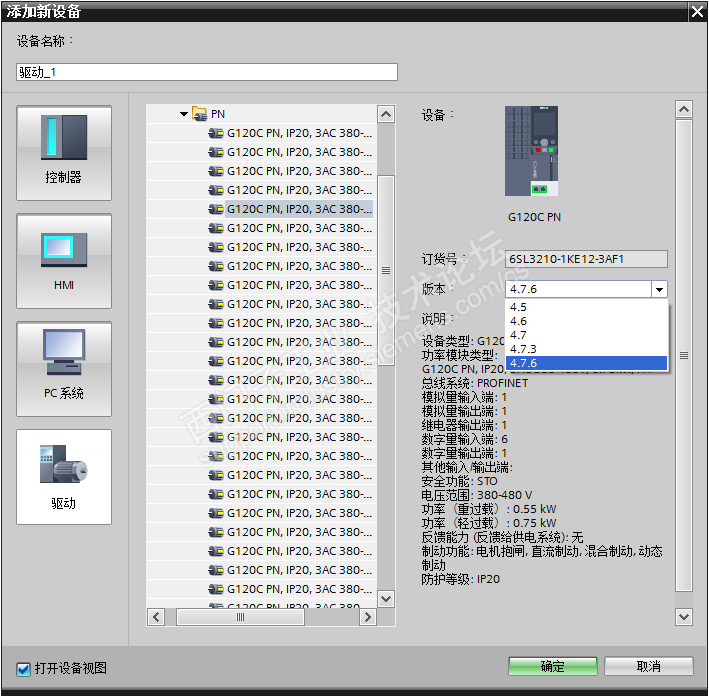Select the HMI device category button
This screenshot has height=697, width=709.
click(64, 261)
